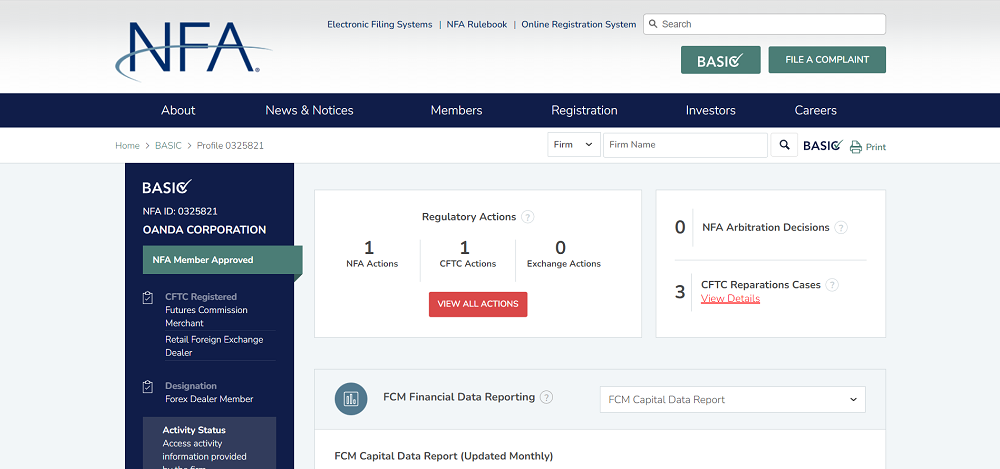This screenshot has height=469, width=1000.
Task: Open the Careers menu
Action: 816,110
